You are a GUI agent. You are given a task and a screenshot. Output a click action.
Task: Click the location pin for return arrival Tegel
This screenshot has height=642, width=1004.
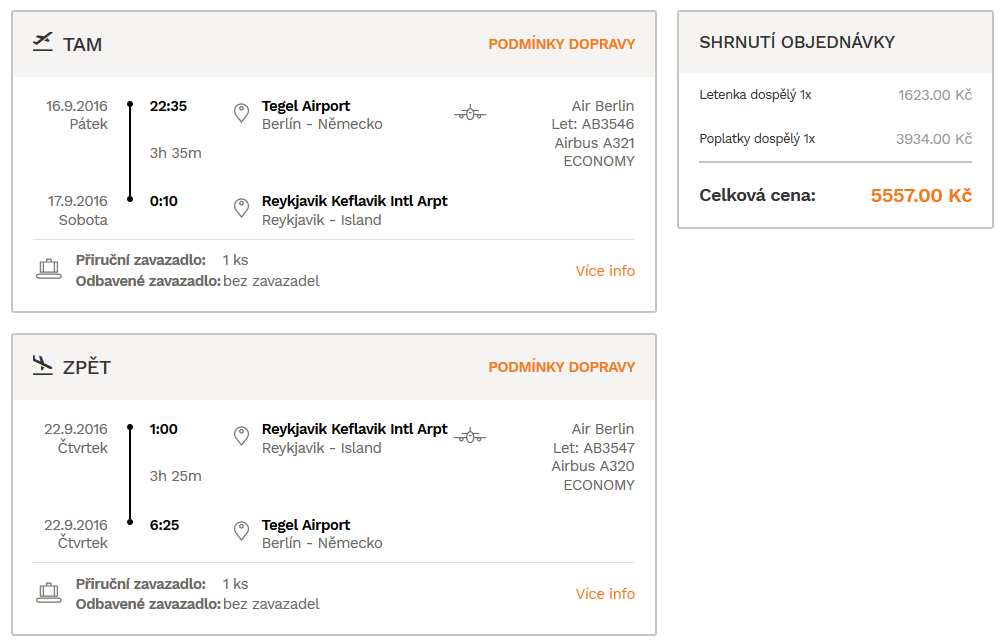point(241,531)
